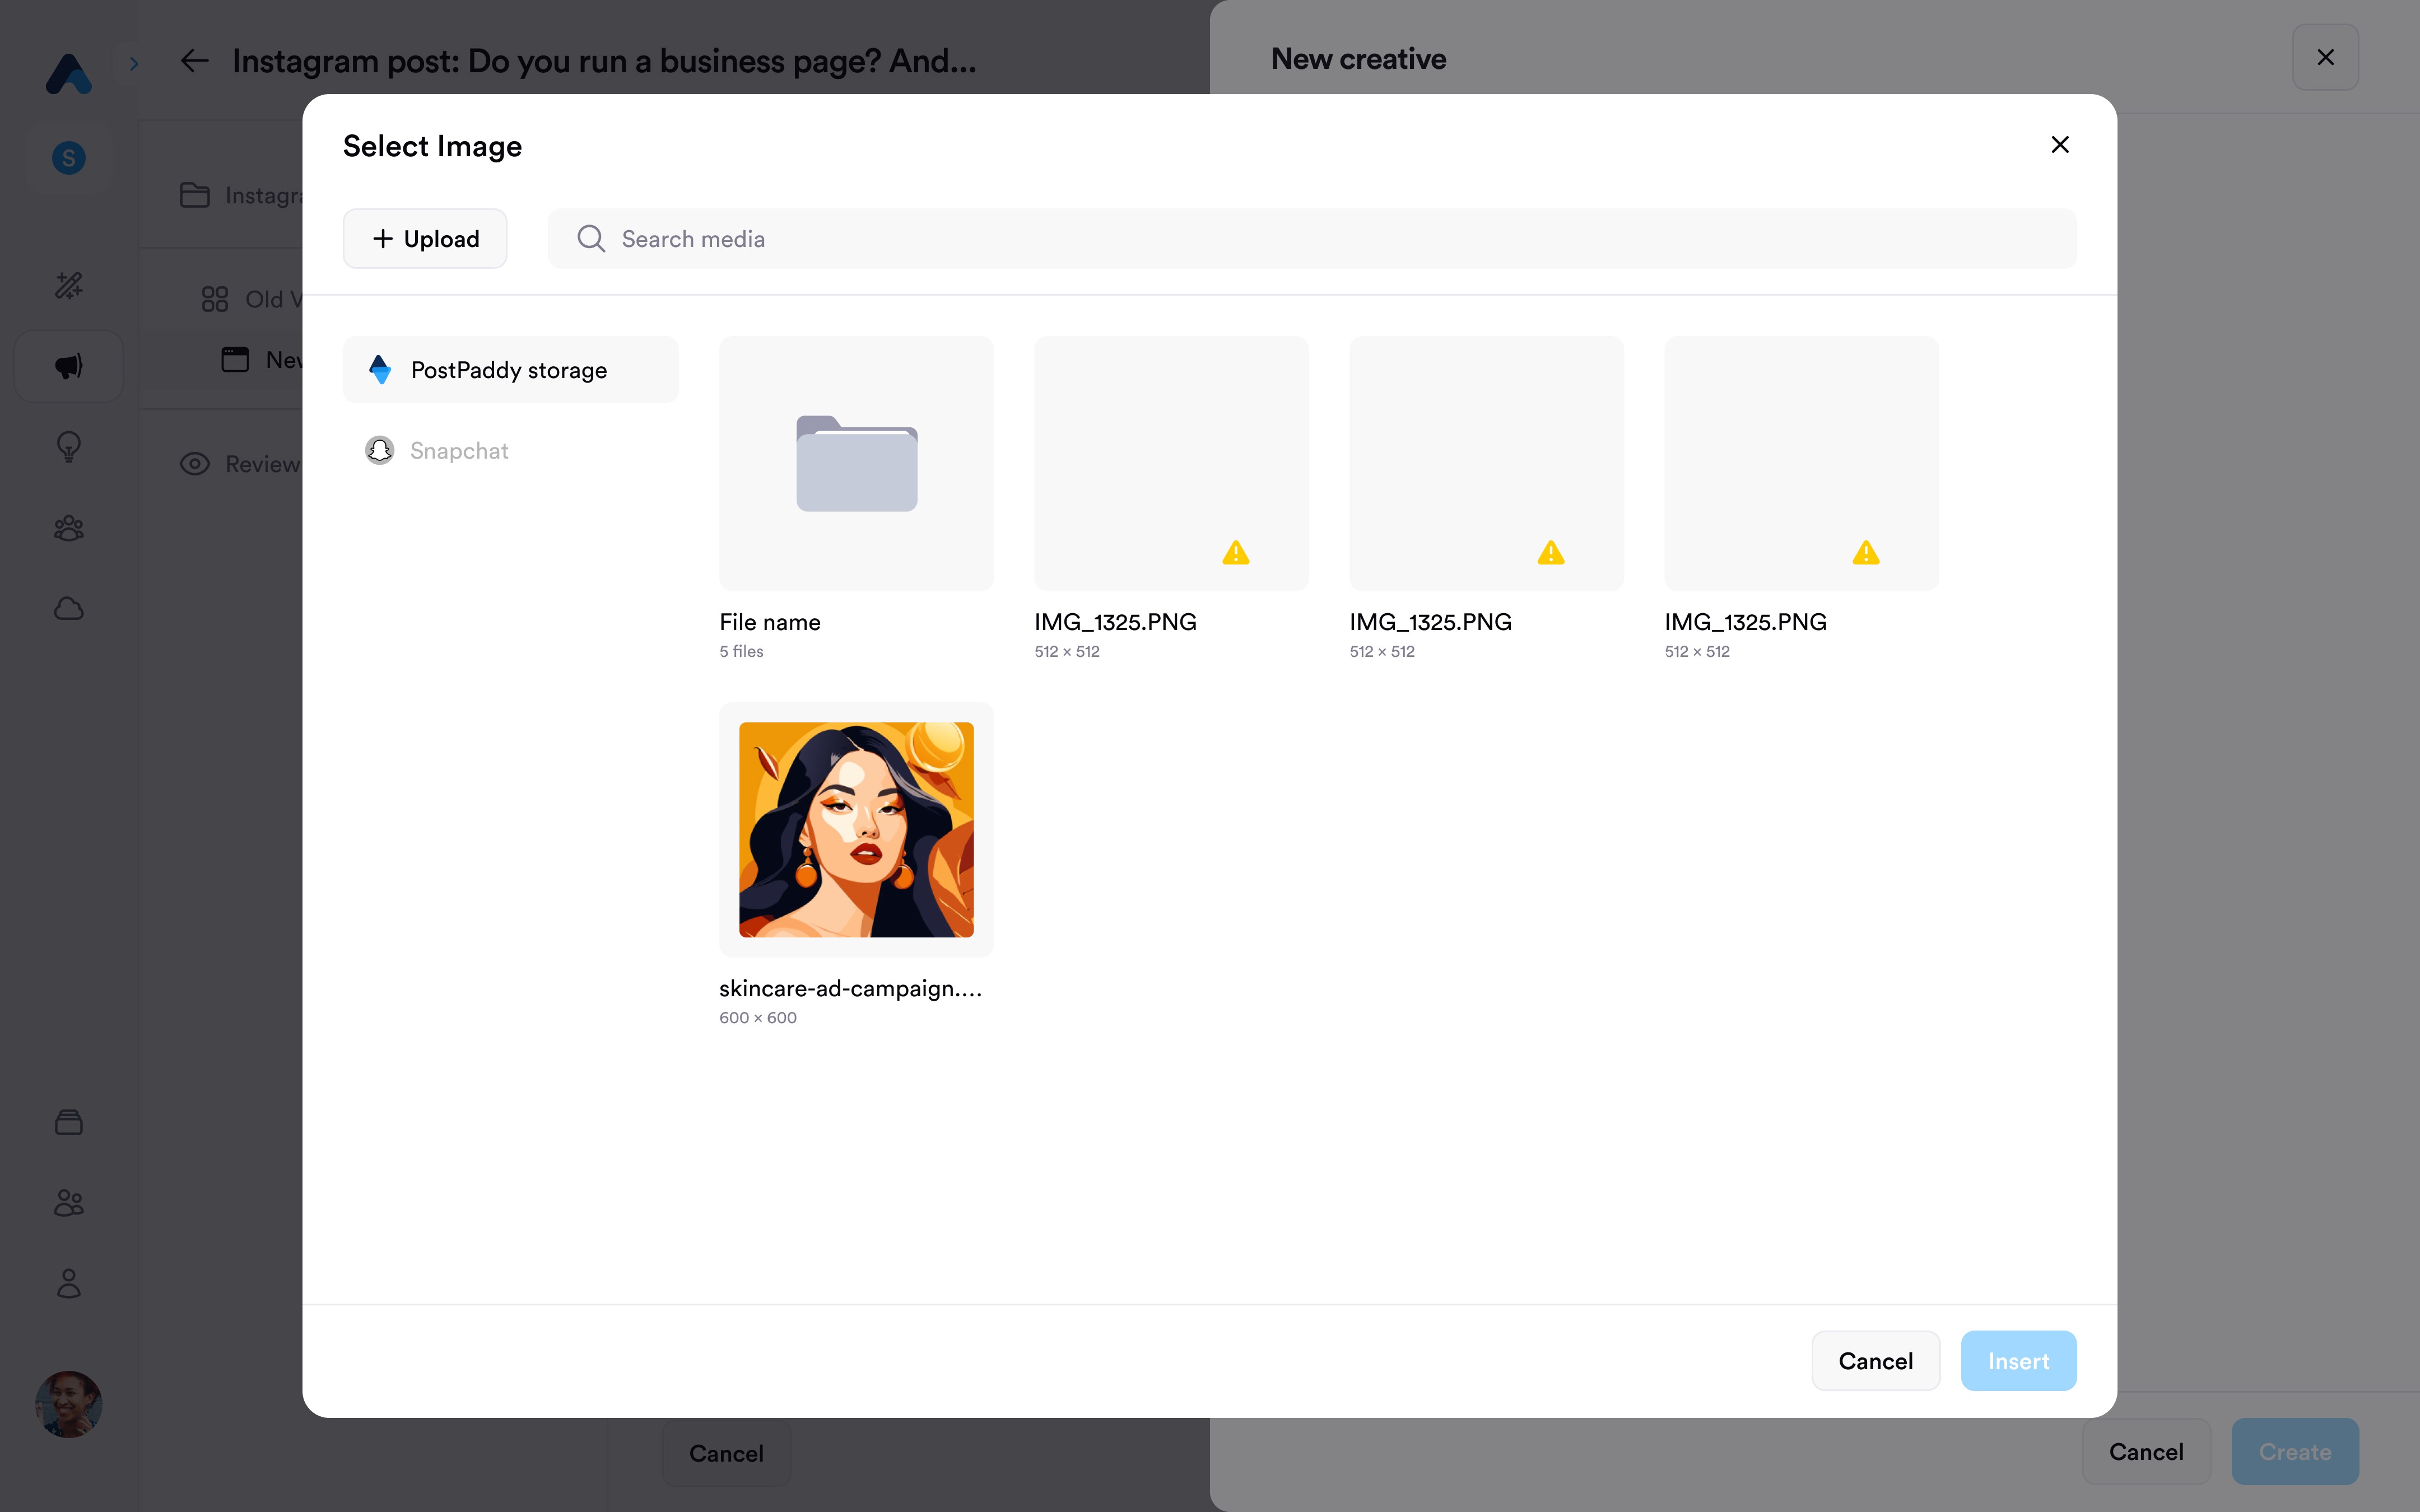The image size is (2420, 1512).
Task: Open the cloud storage sidebar icon
Action: (68, 608)
